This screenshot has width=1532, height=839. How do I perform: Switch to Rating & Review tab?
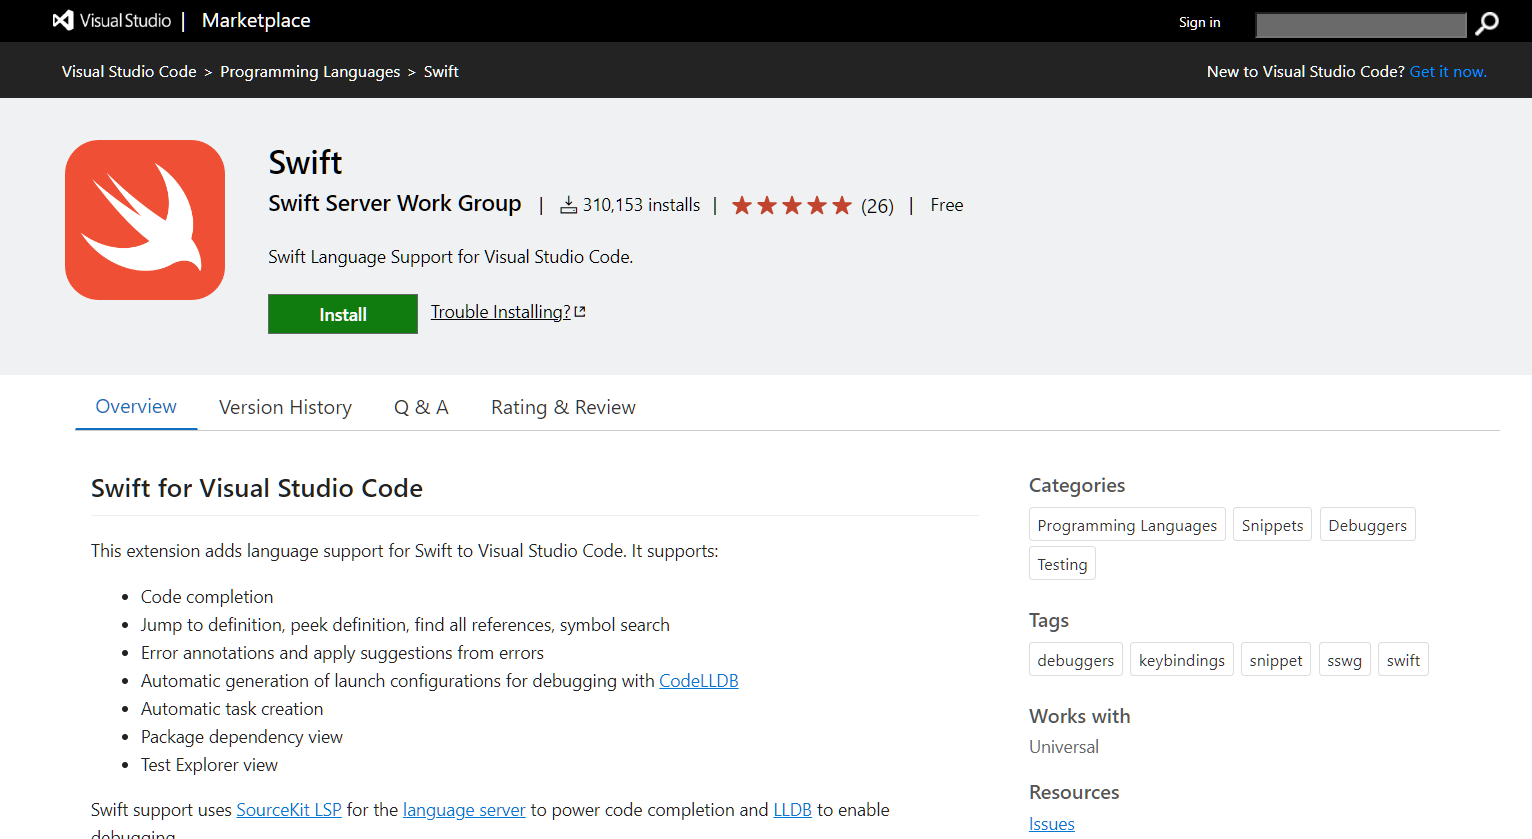pos(563,408)
